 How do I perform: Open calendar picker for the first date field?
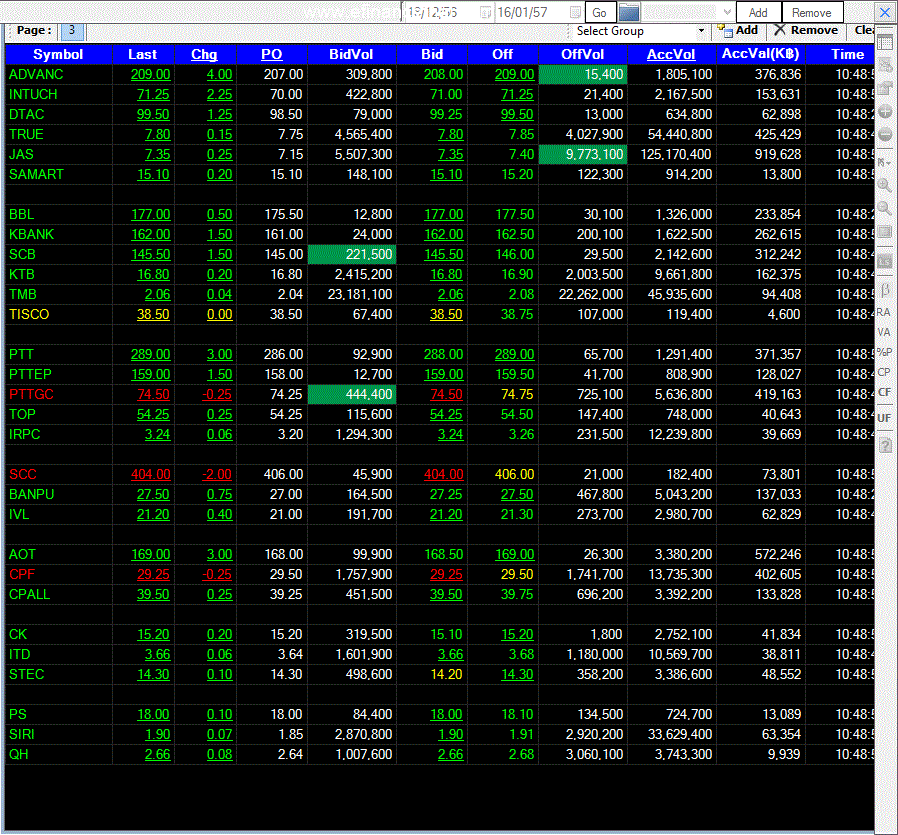485,13
